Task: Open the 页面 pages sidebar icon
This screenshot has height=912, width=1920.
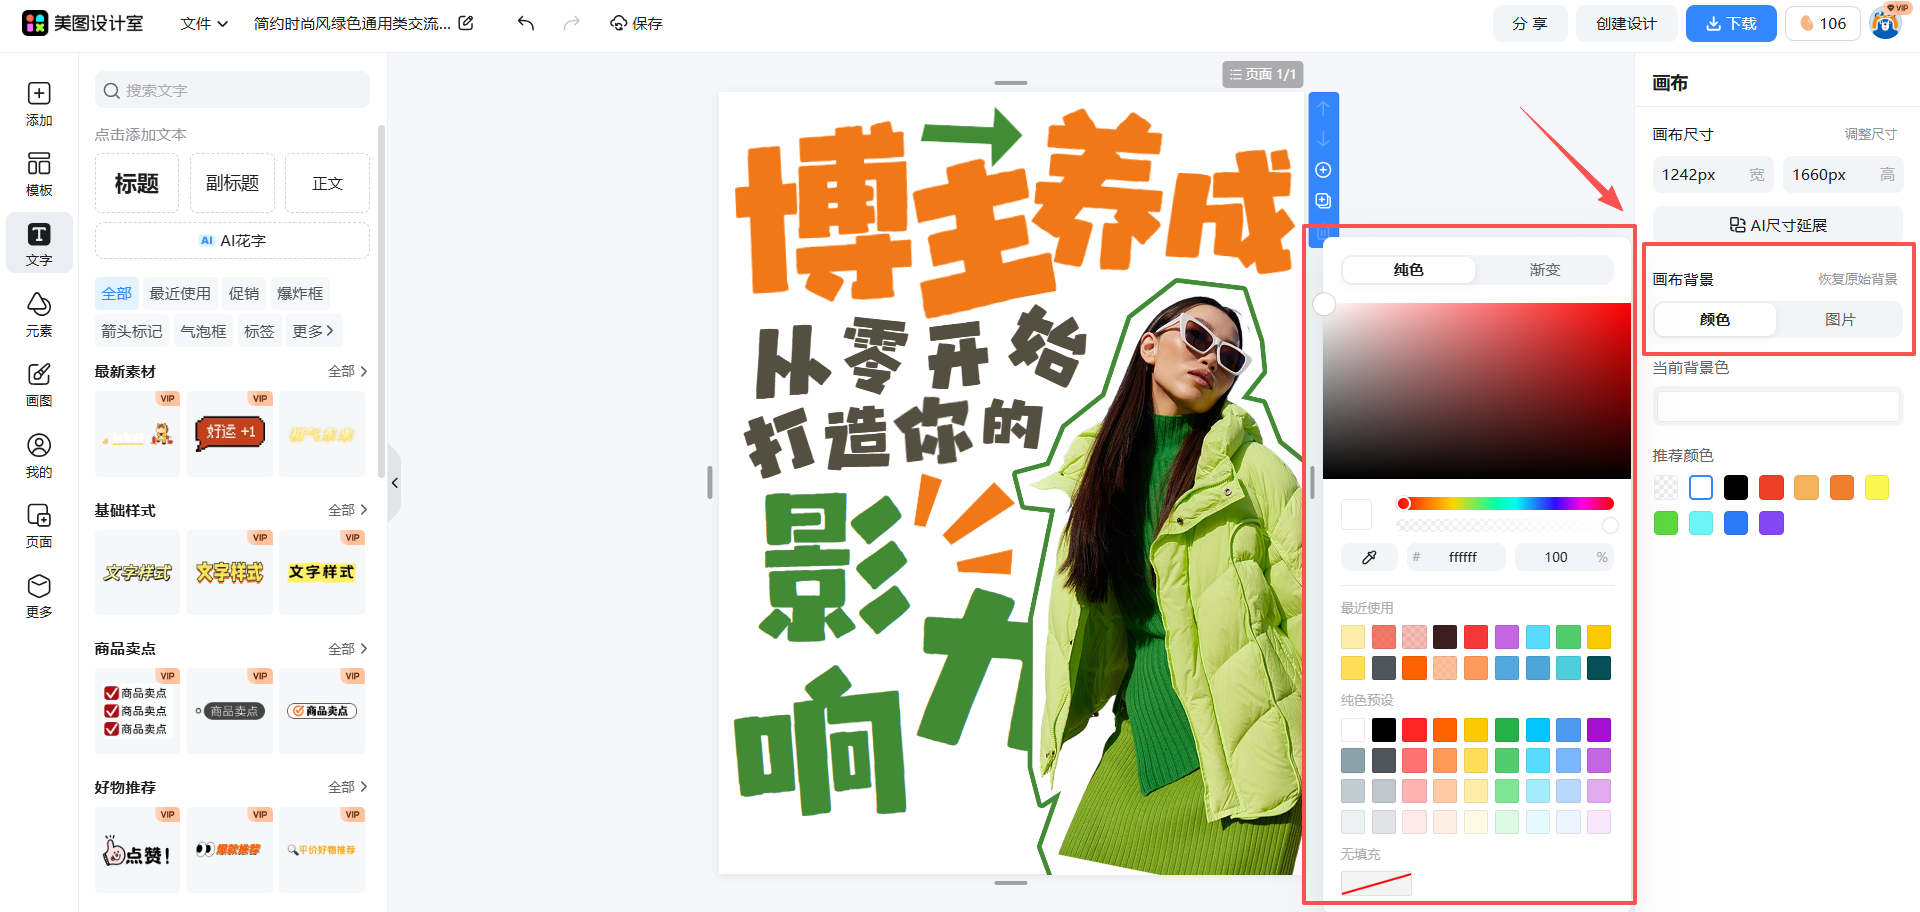Action: click(39, 526)
